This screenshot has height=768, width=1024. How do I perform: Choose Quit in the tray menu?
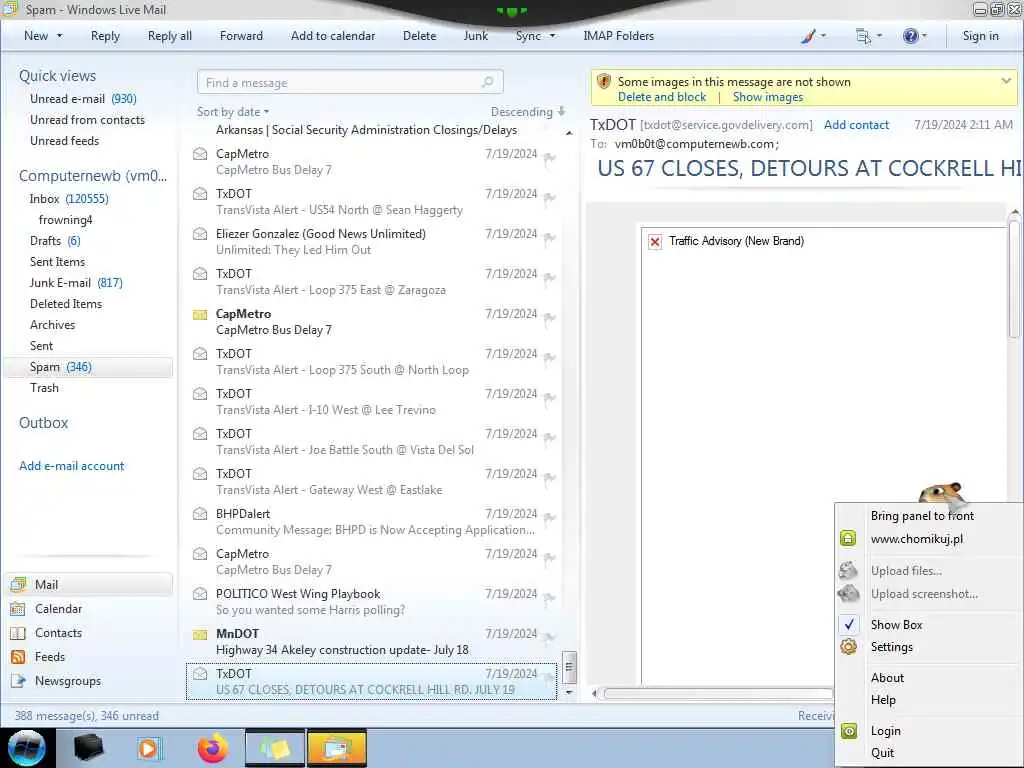882,753
